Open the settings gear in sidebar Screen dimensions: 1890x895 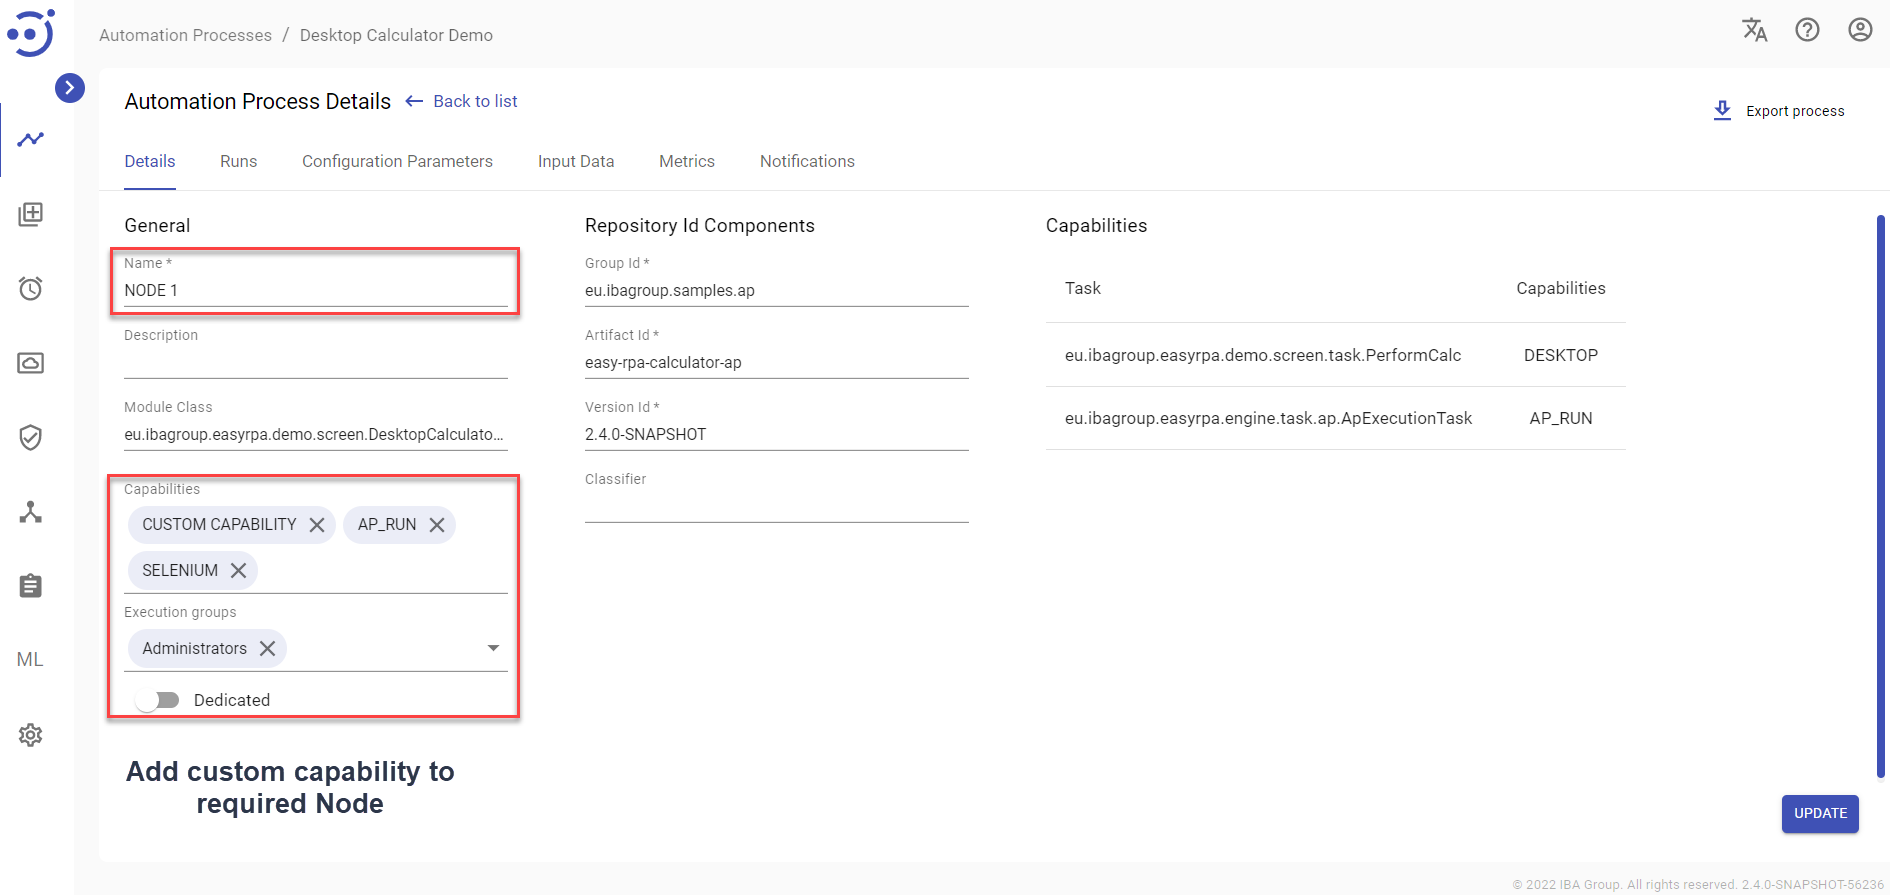[x=30, y=735]
